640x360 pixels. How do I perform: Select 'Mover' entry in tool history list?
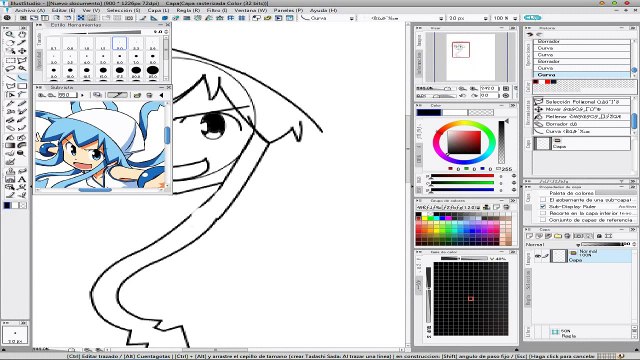pos(582,109)
